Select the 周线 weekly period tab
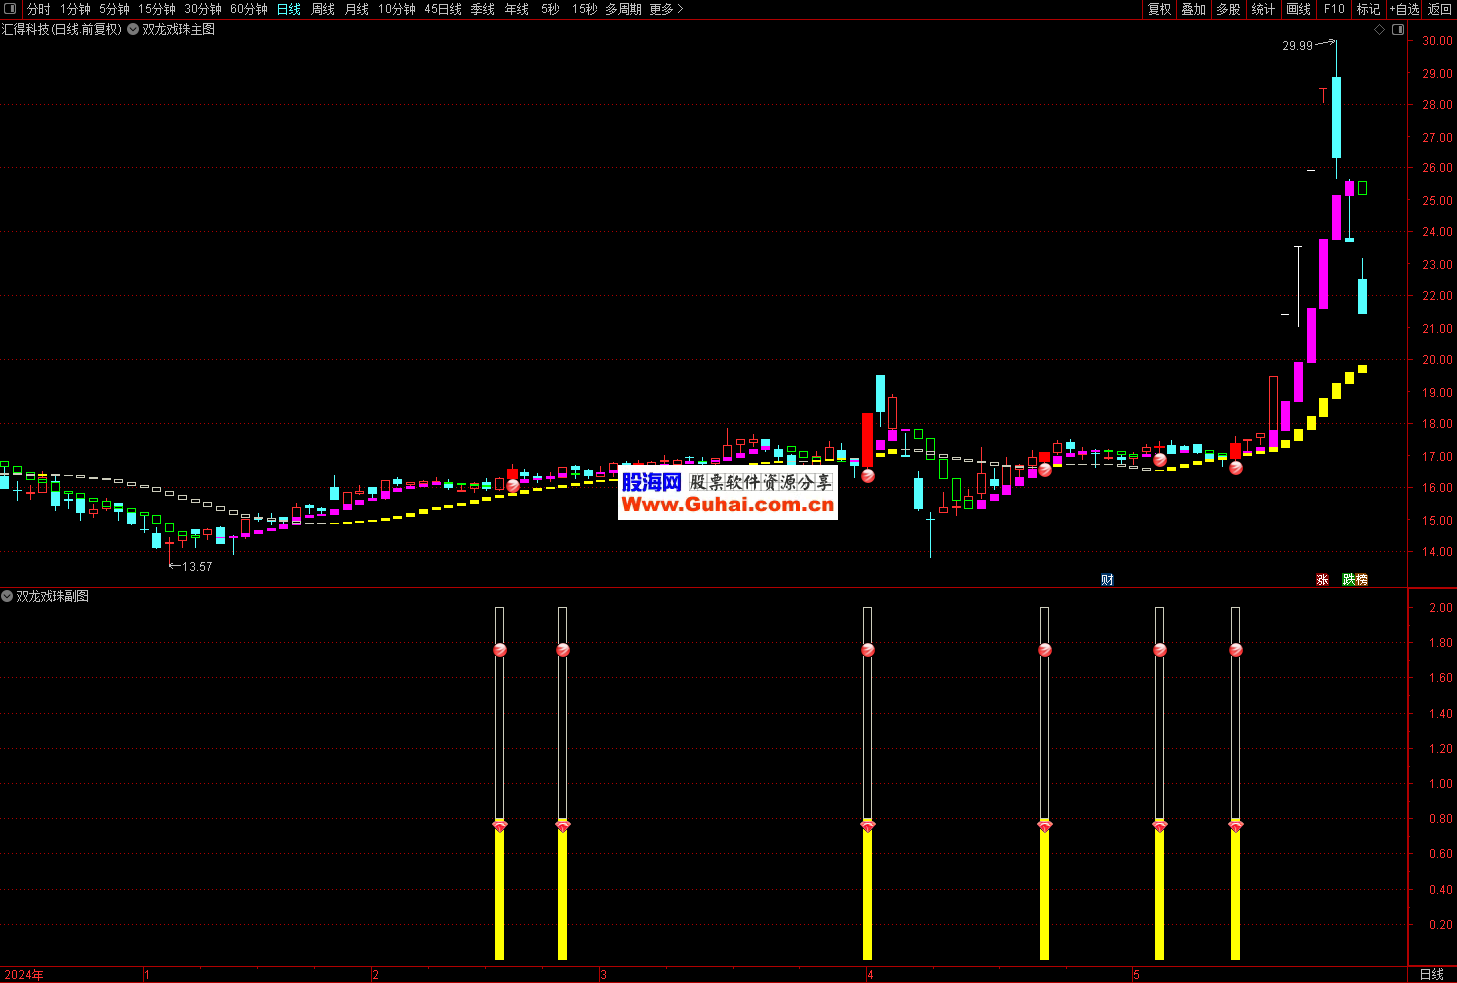The image size is (1457, 983). (323, 9)
